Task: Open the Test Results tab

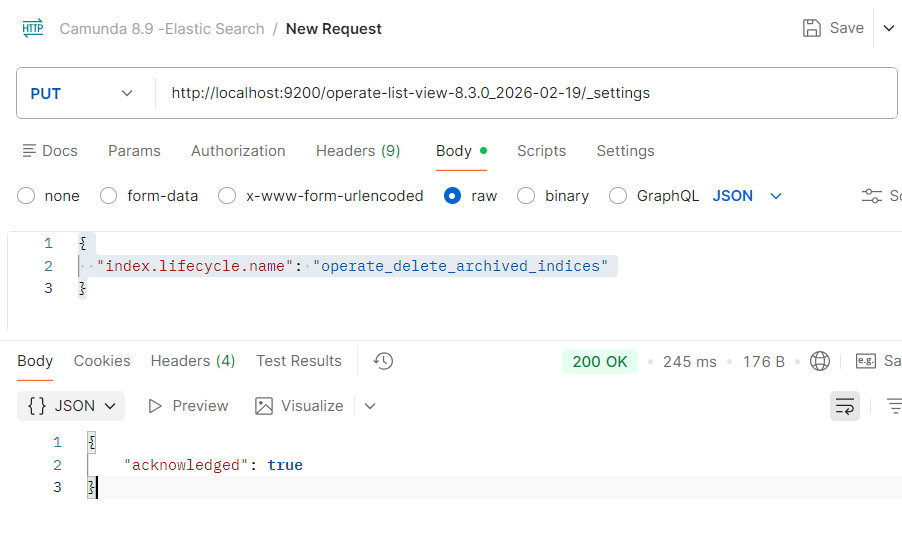Action: click(x=298, y=361)
